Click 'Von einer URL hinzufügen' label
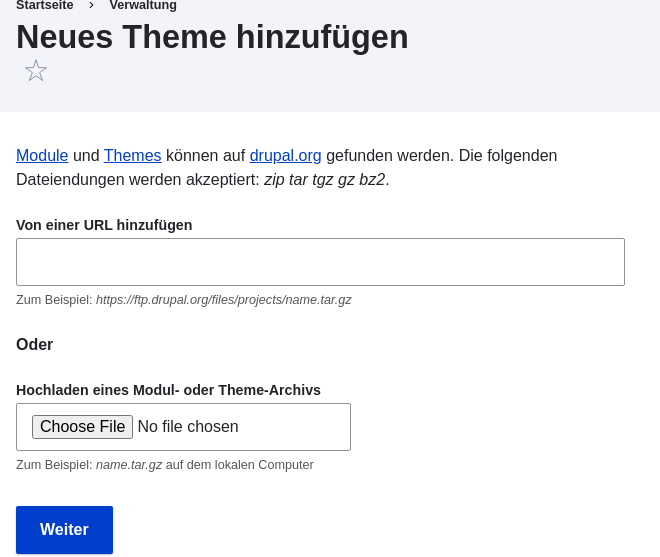Image resolution: width=660 pixels, height=557 pixels. tap(104, 225)
